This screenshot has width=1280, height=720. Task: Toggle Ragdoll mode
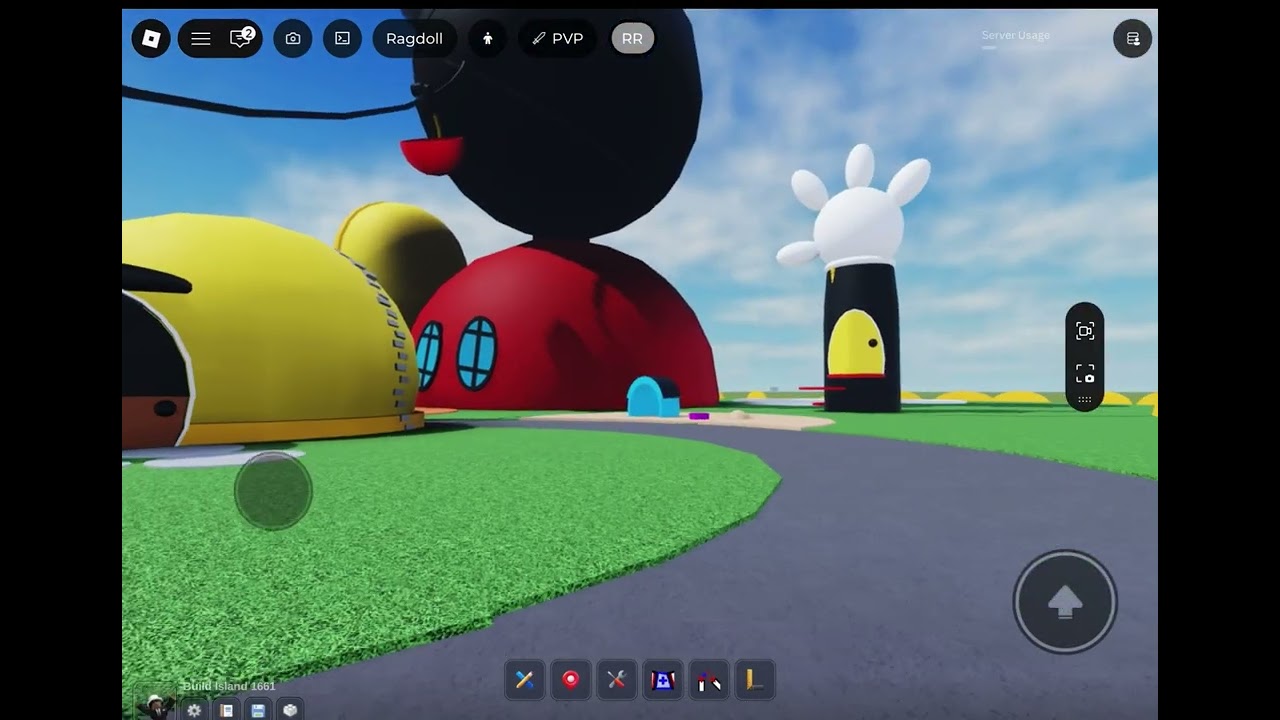tap(414, 38)
